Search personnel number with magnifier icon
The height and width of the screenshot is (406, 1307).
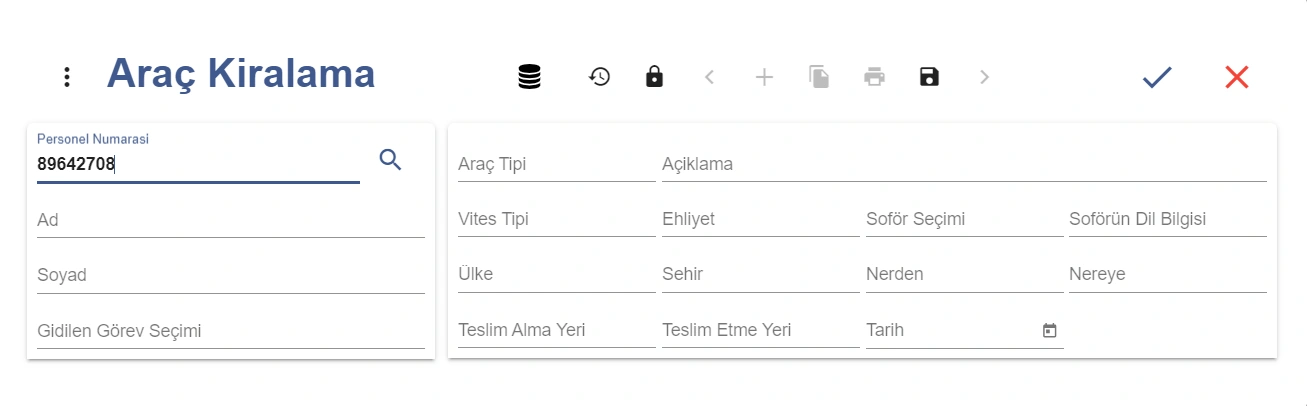point(391,159)
